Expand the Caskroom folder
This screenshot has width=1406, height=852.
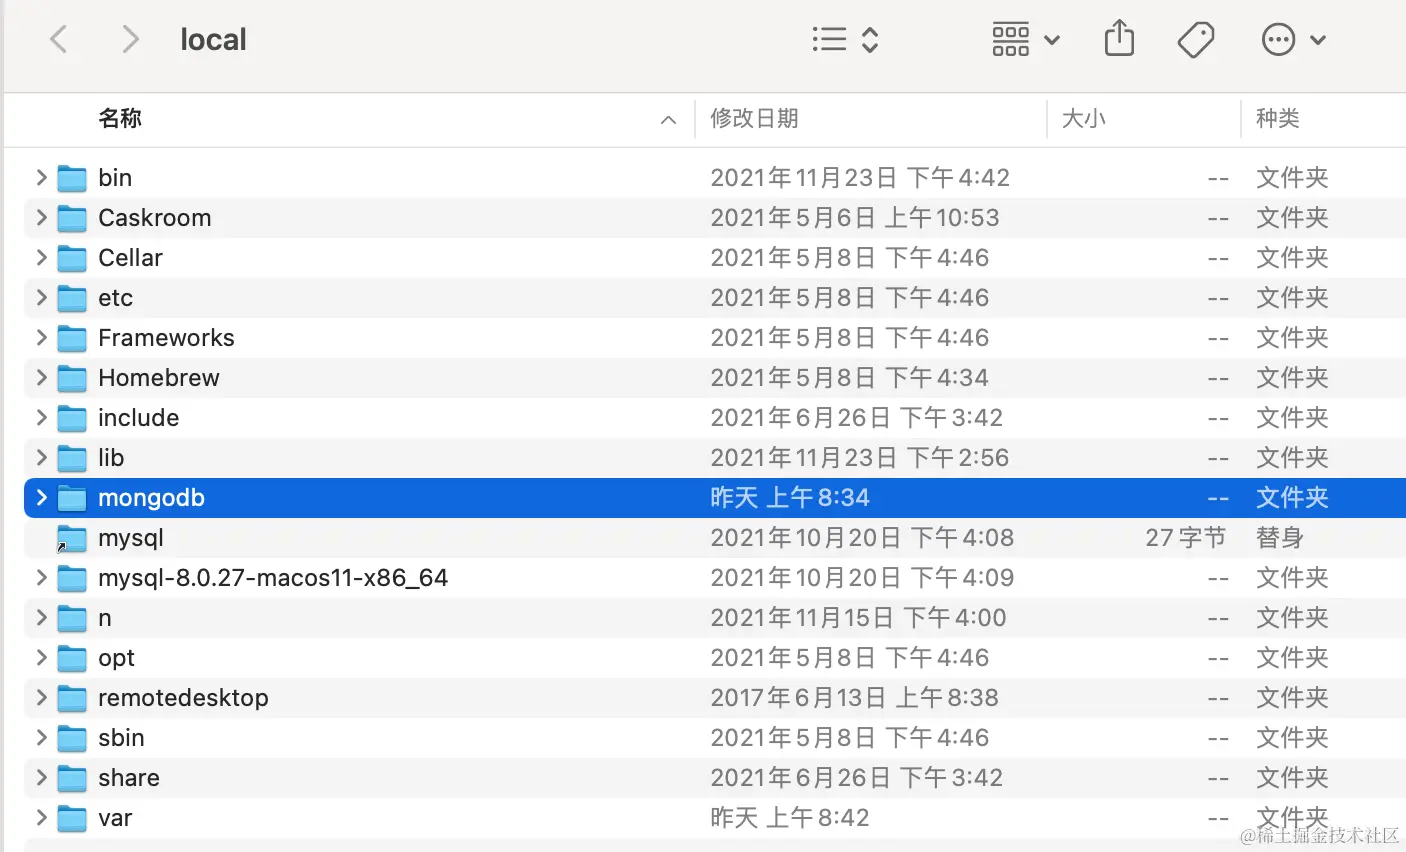click(41, 218)
